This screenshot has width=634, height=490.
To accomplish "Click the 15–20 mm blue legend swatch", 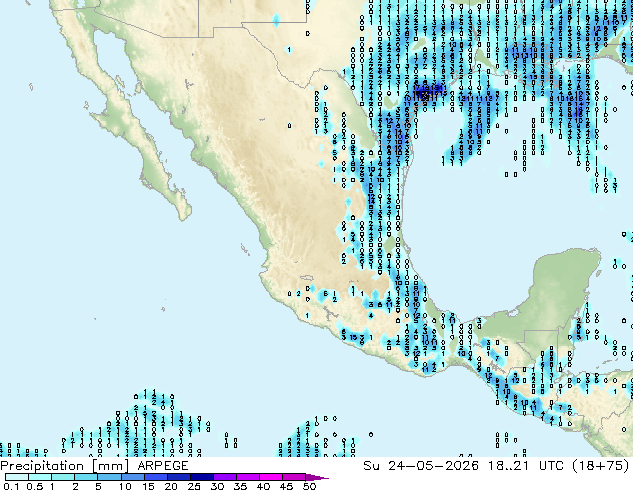I will point(156,477).
